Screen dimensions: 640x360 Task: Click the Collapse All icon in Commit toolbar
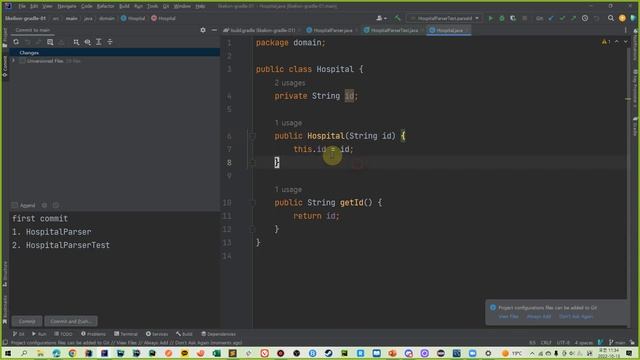coord(110,42)
